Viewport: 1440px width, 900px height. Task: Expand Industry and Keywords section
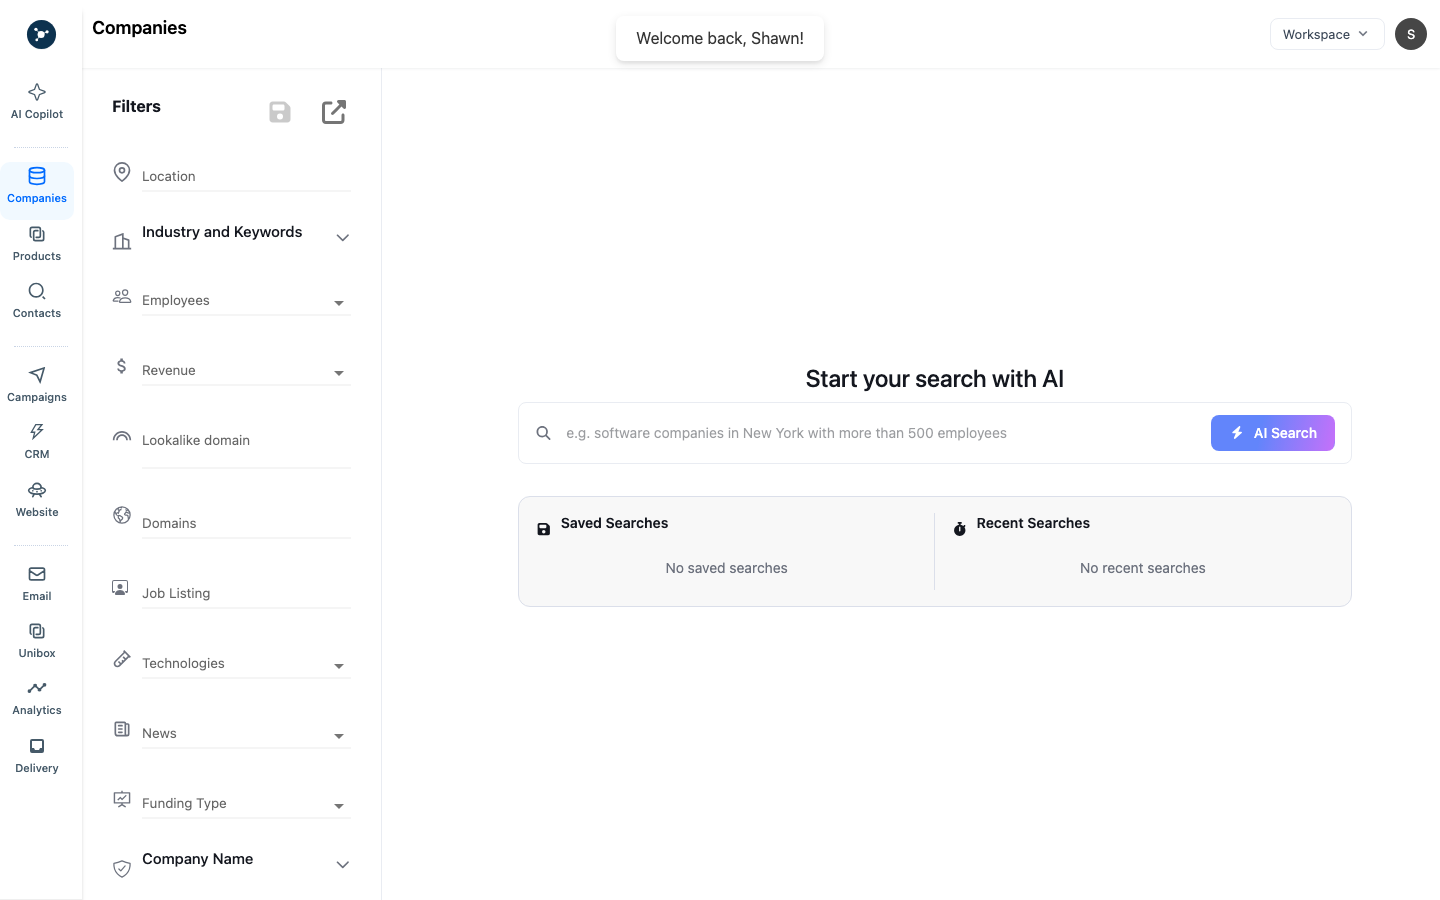tap(343, 238)
